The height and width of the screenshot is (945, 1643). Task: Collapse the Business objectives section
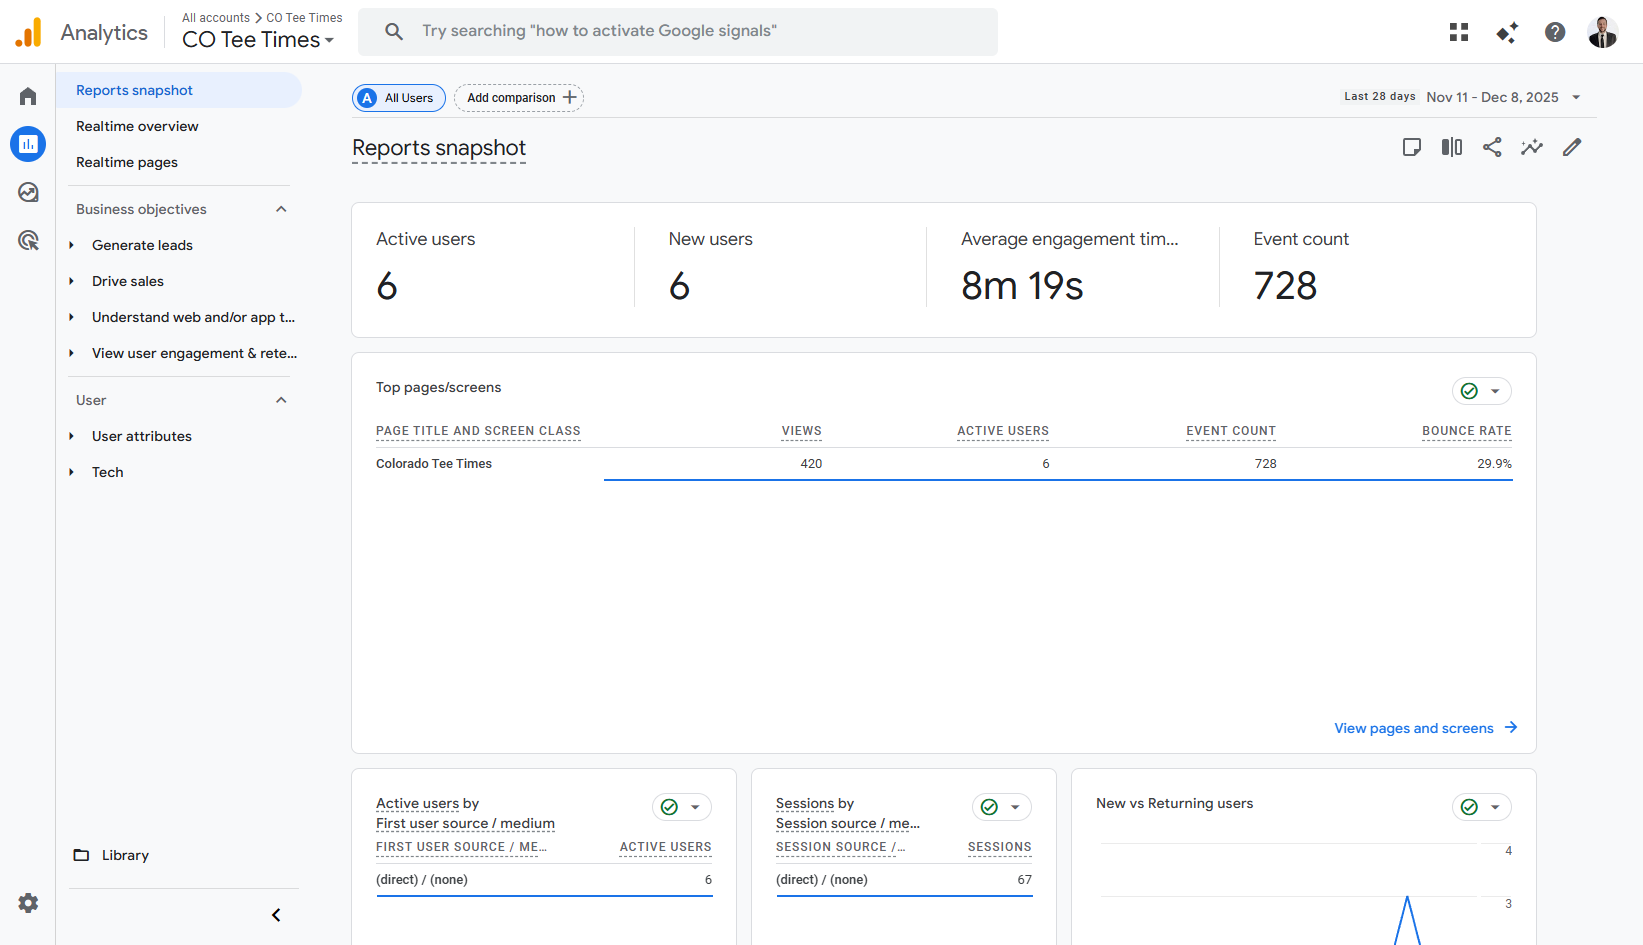click(281, 208)
